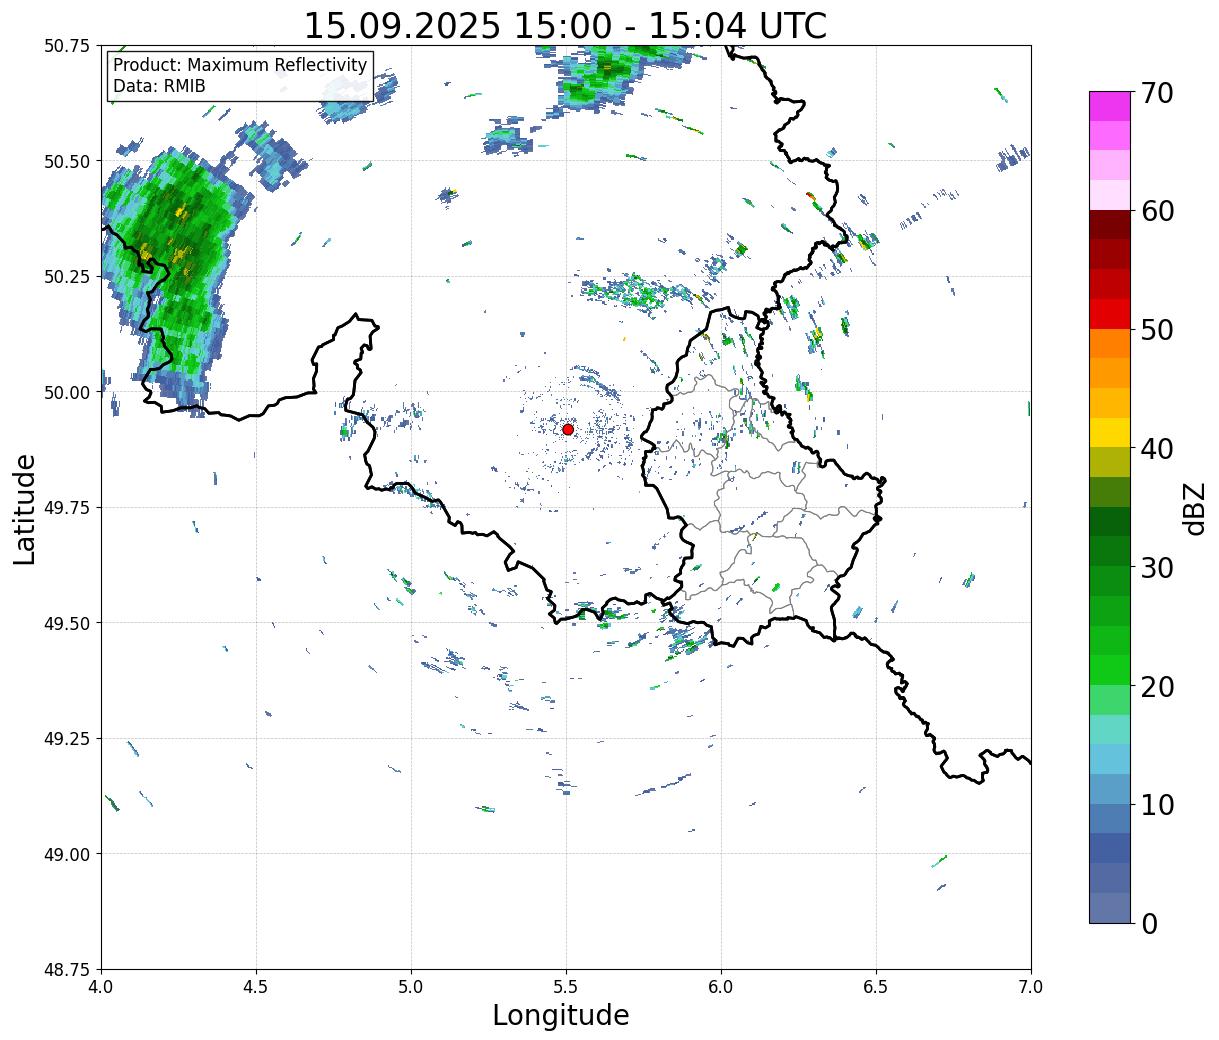
Task: Click the orange colorbar segment below 50
Action: 1110,343
